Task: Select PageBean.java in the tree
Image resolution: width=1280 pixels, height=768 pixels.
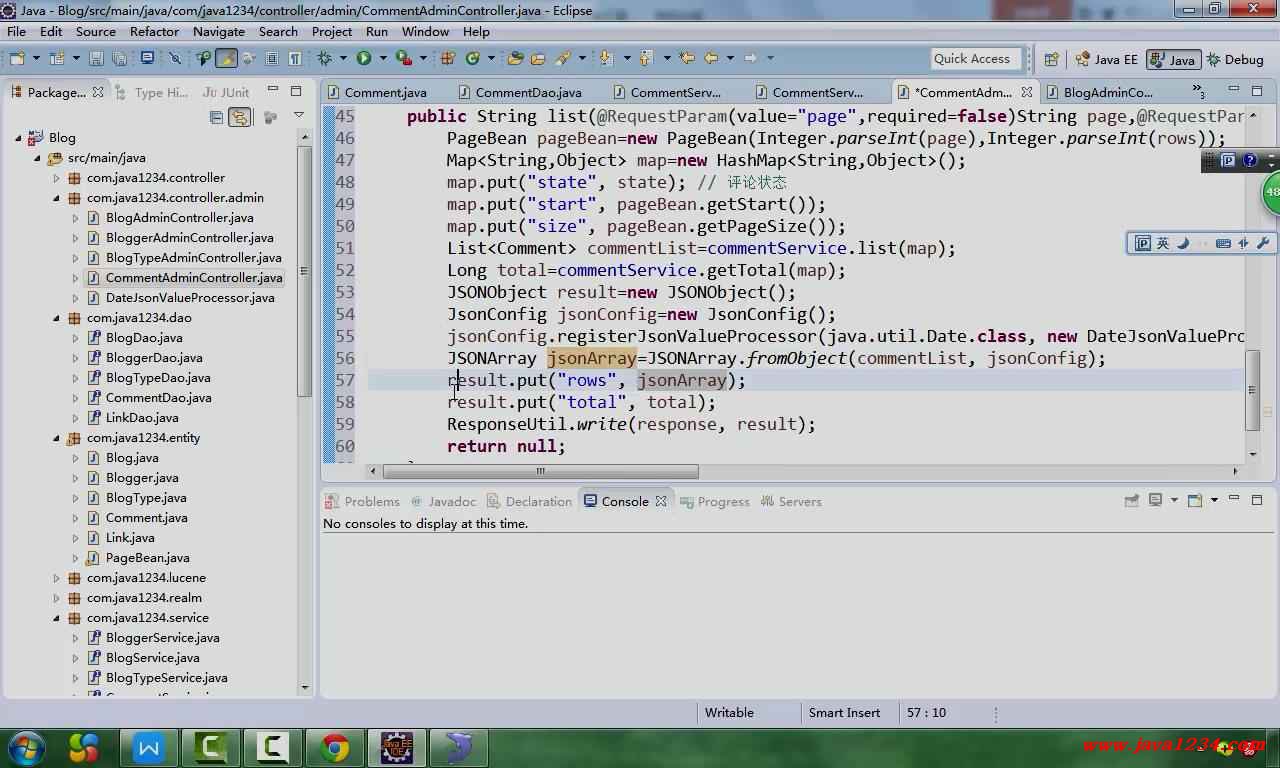Action: pos(147,558)
